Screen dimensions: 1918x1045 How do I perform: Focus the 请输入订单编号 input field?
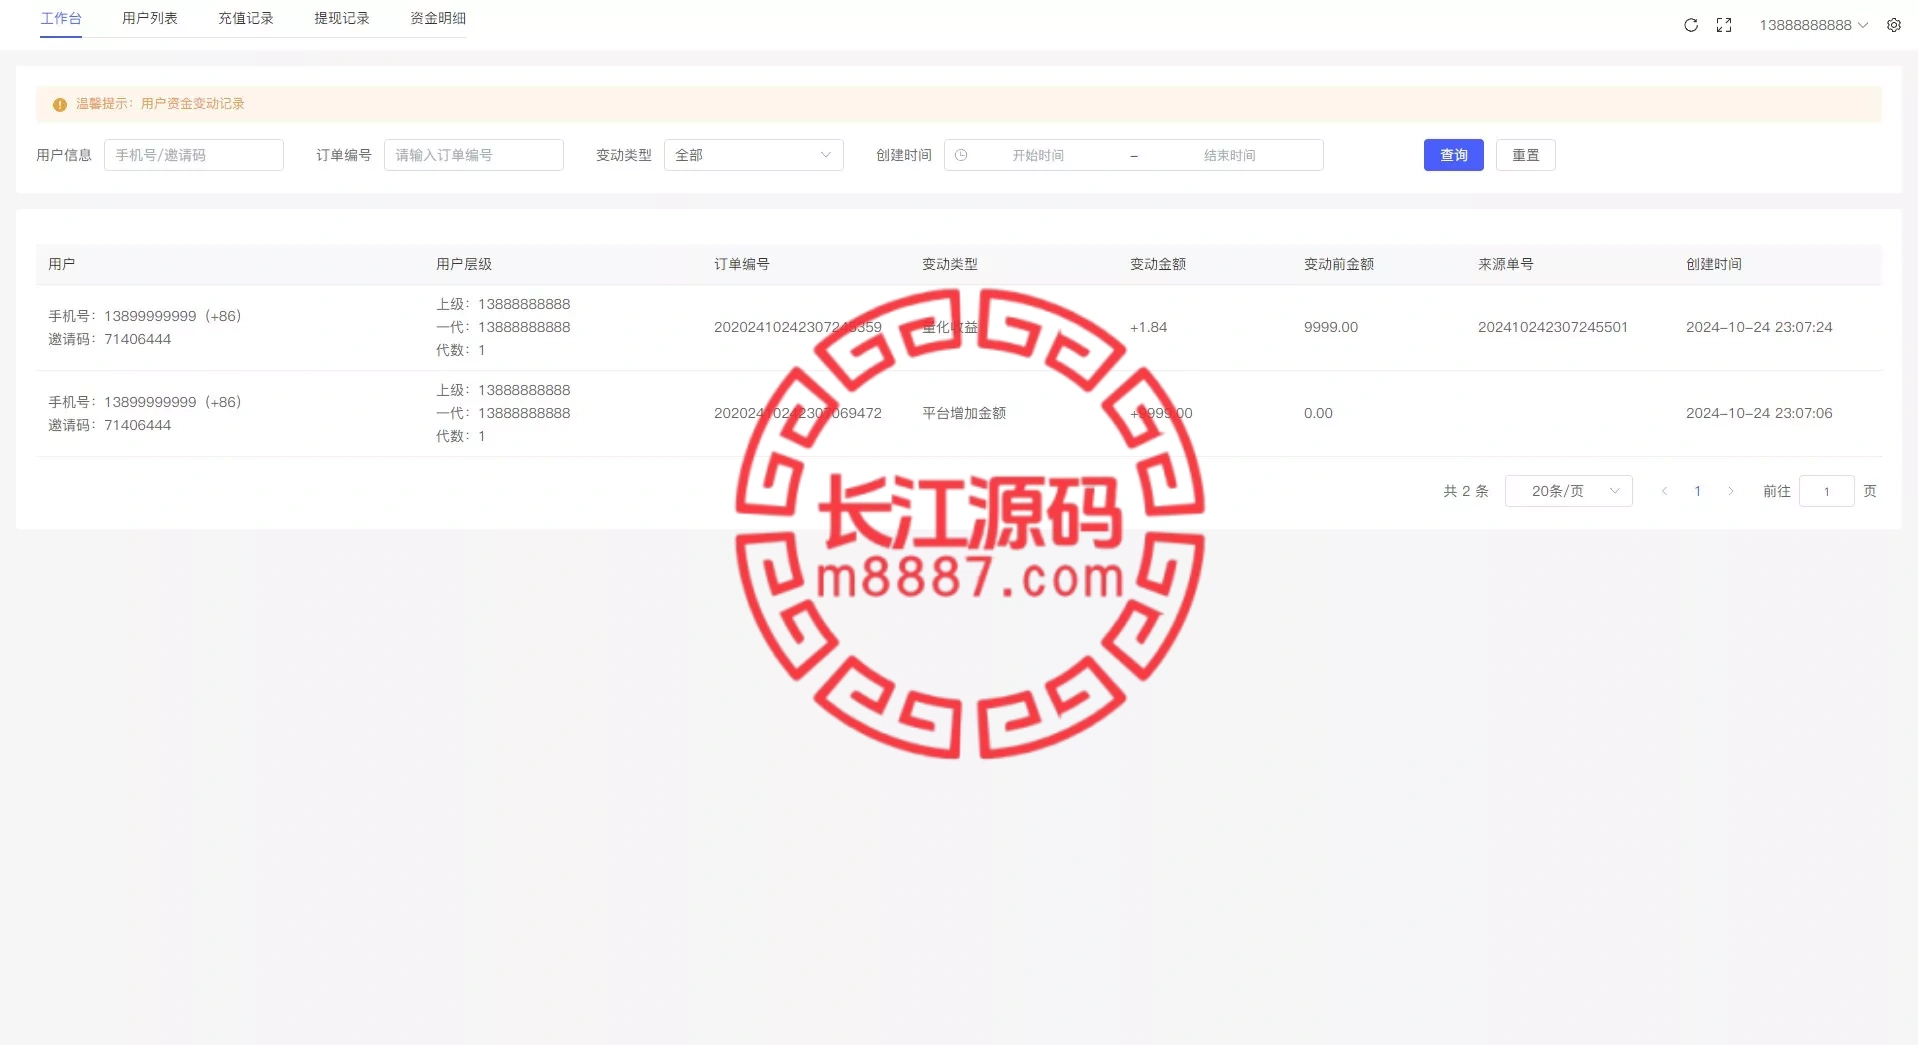[x=474, y=155]
